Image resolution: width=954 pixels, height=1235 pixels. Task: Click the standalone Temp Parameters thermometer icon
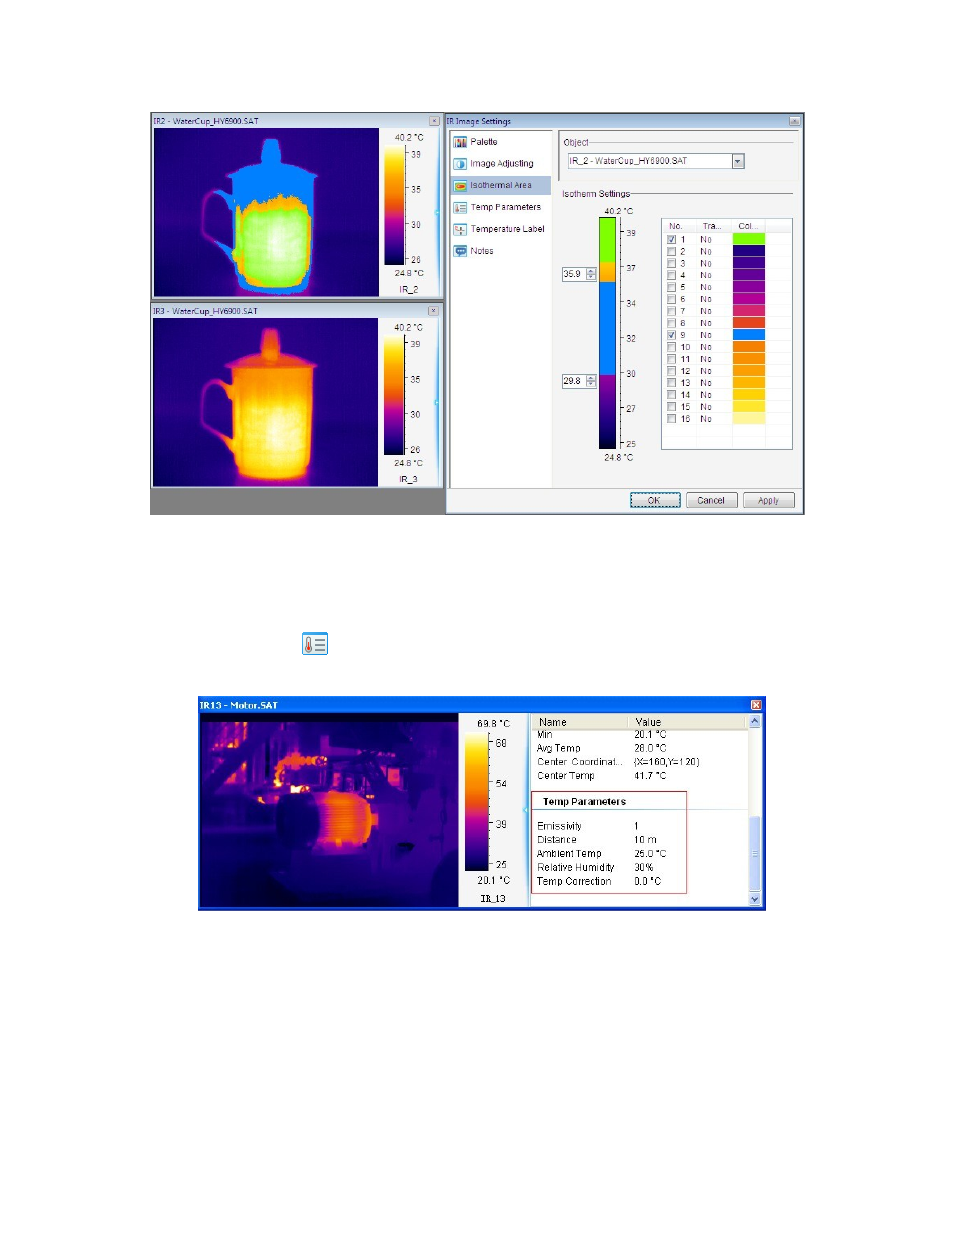tap(315, 644)
